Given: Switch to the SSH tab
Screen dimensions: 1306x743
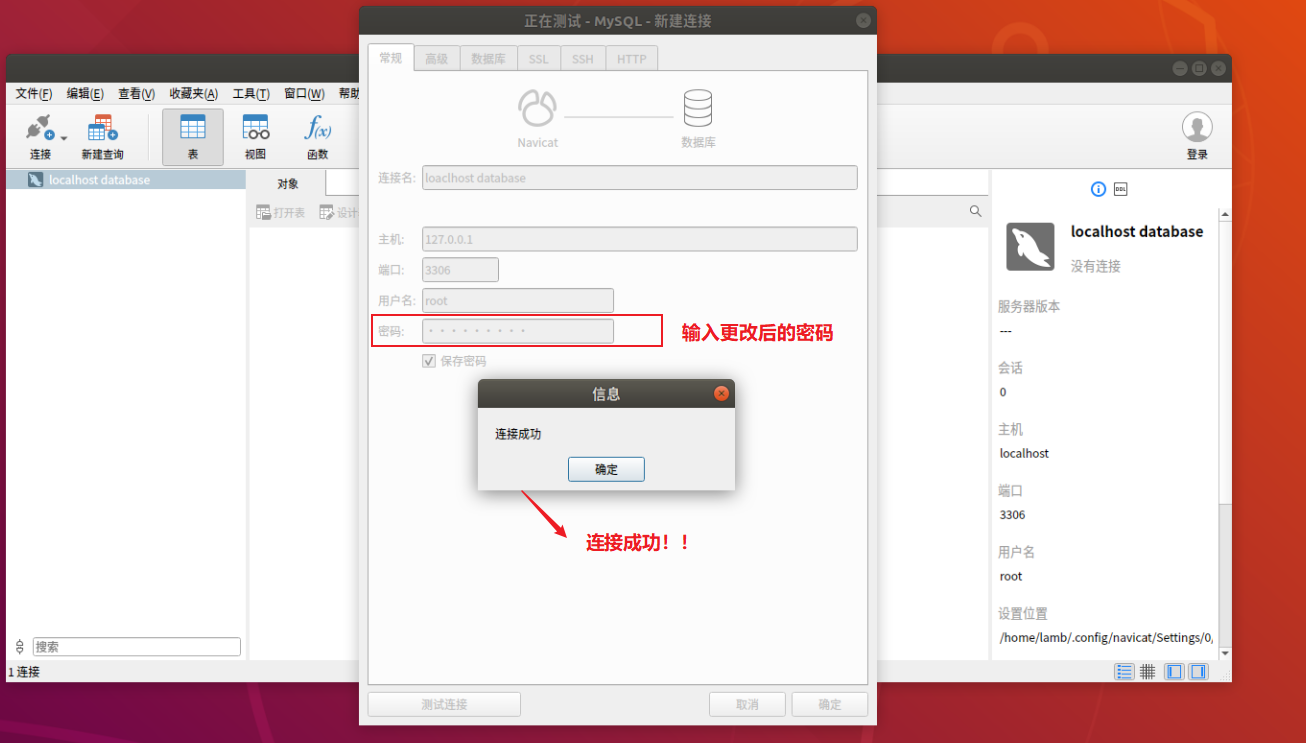Looking at the screenshot, I should (x=583, y=59).
